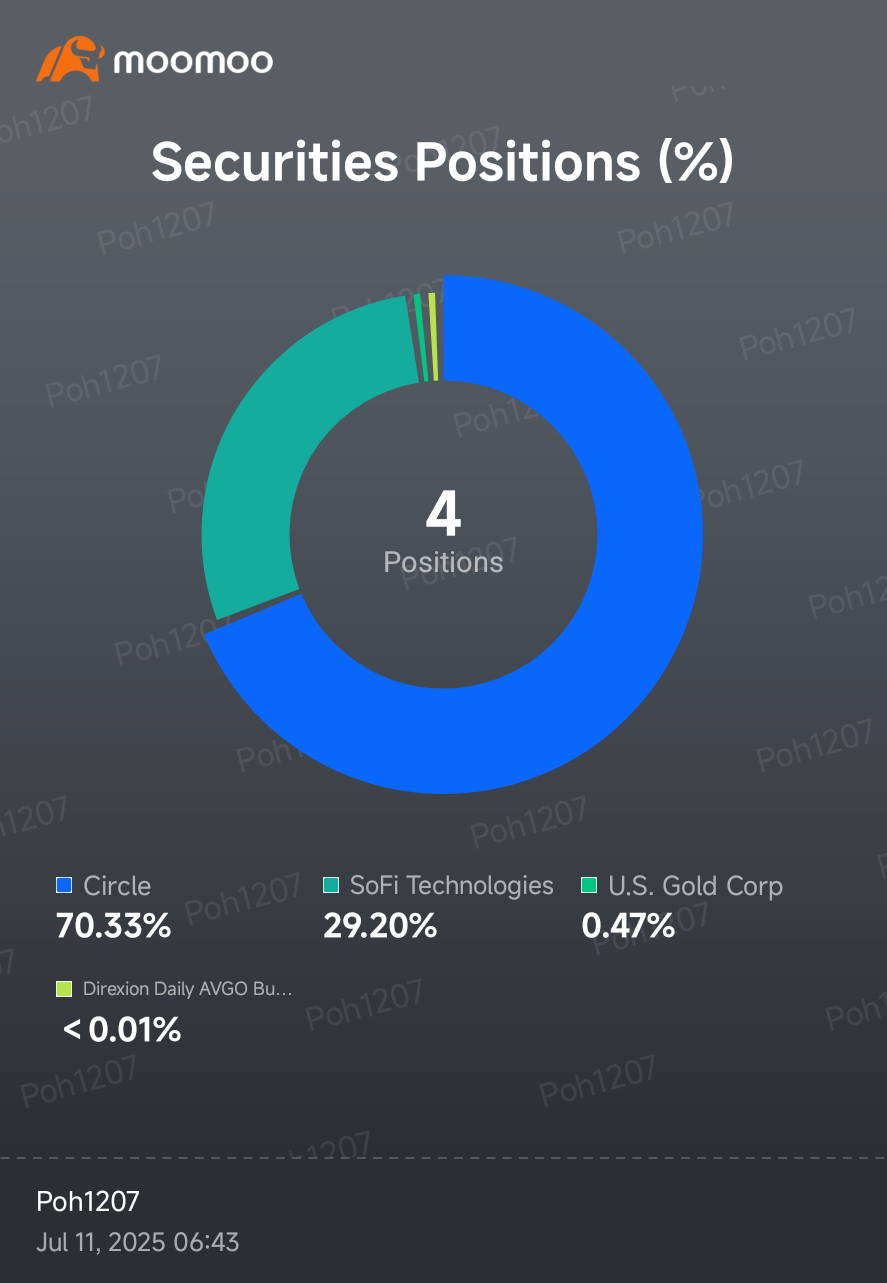The width and height of the screenshot is (887, 1283).
Task: Click the 0.47% percentage value
Action: [x=628, y=926]
